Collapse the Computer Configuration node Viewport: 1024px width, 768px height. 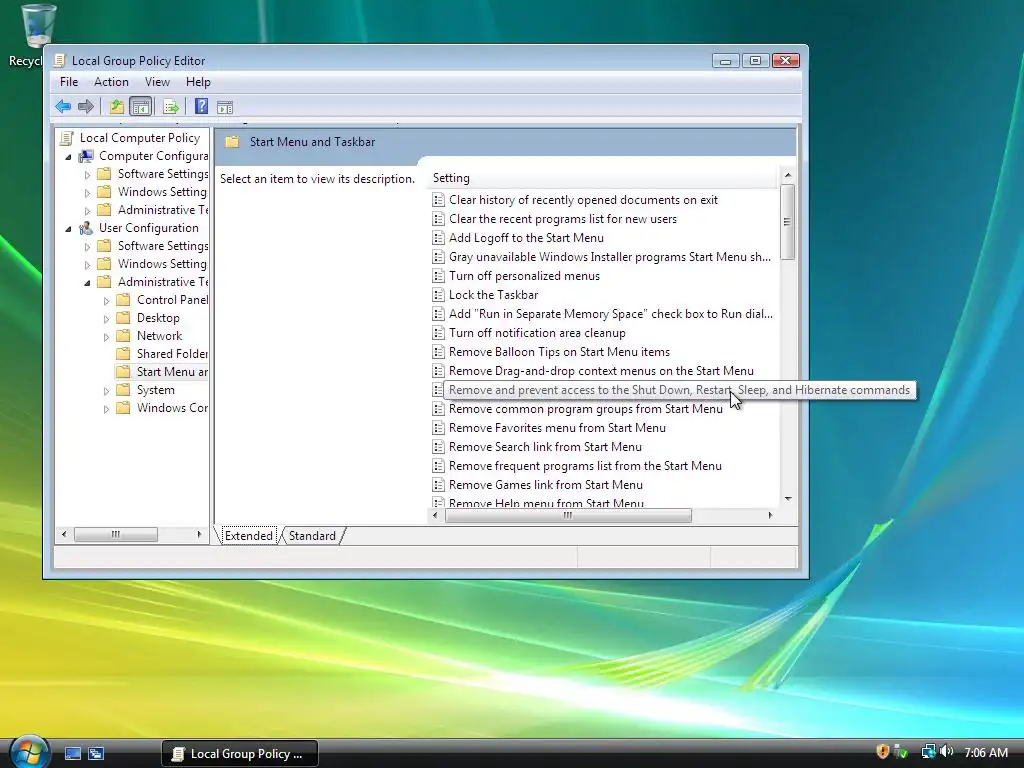click(69, 157)
